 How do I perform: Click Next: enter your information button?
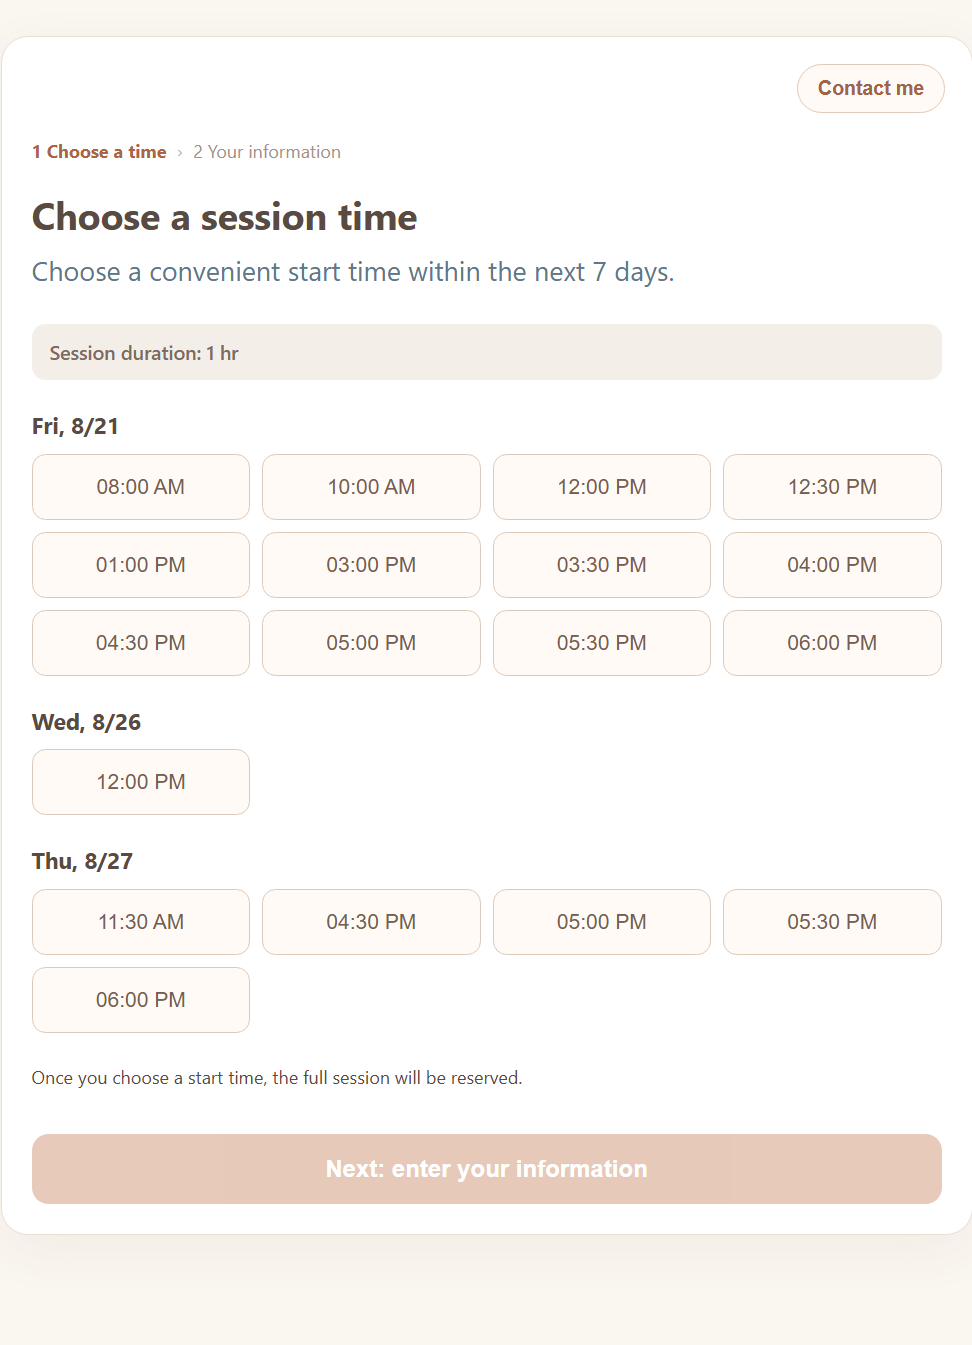(x=487, y=1169)
